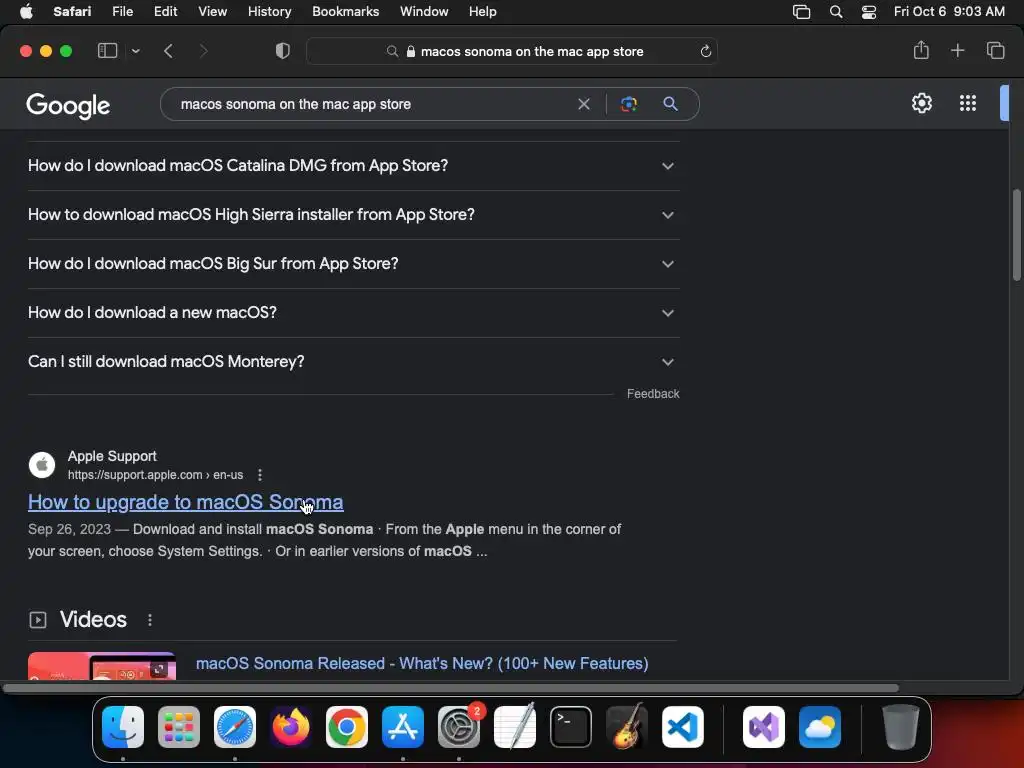Open the cloud weather app in Dock

tap(820, 727)
